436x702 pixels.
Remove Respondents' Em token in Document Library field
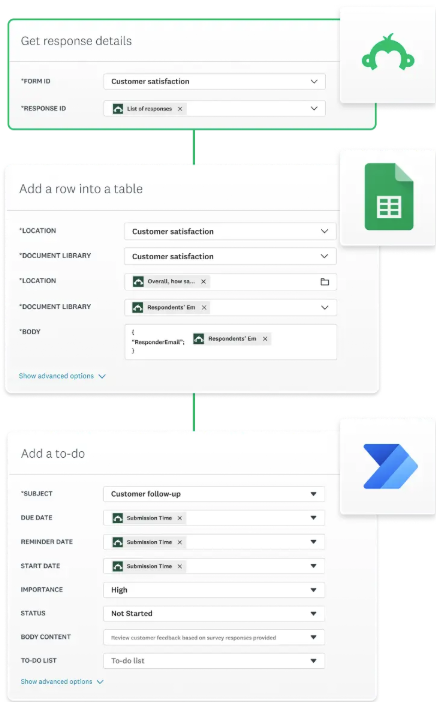204,308
